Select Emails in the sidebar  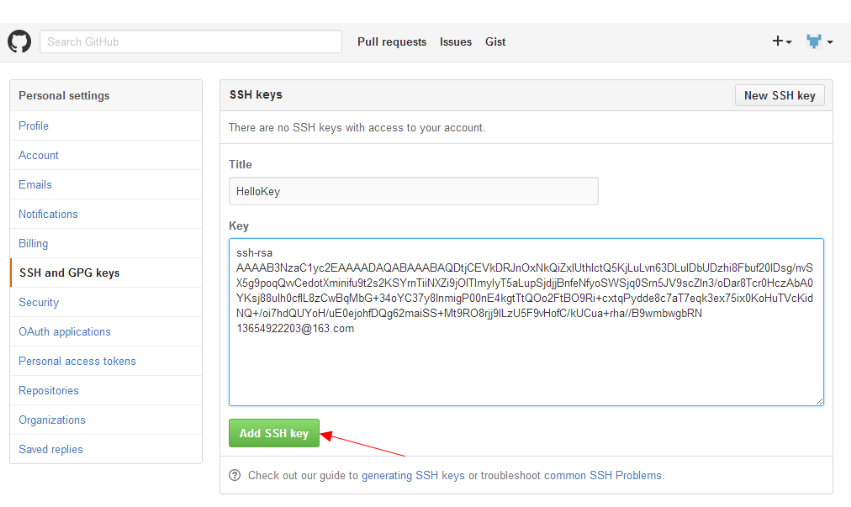[106, 185]
